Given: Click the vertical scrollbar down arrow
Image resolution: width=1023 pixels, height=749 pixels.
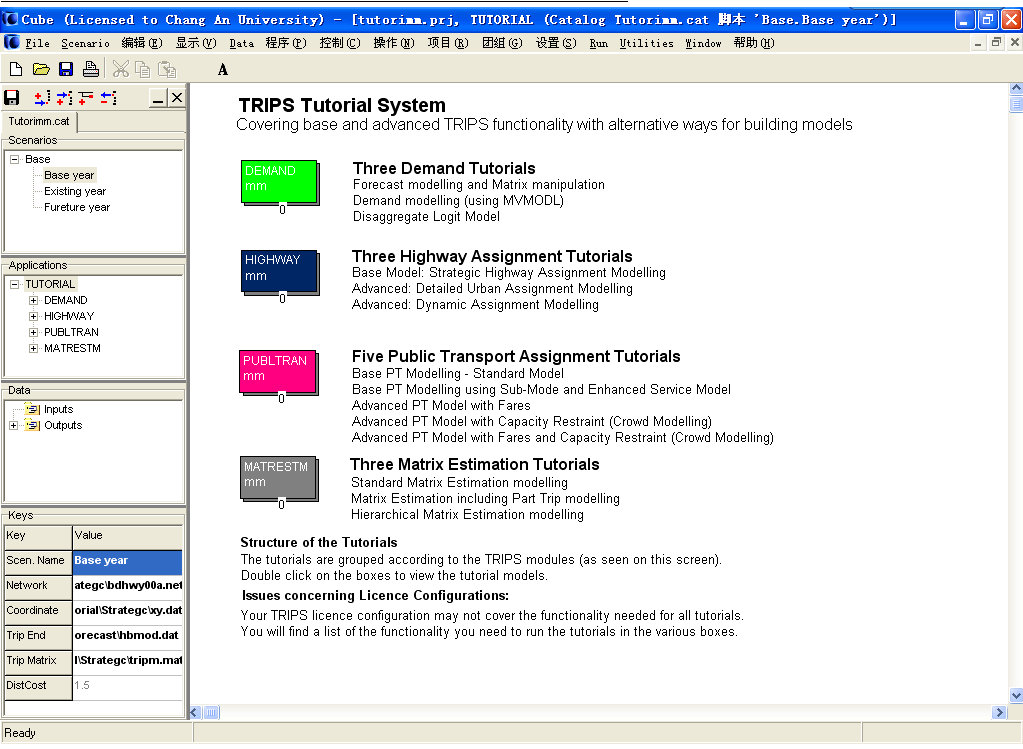Looking at the screenshot, I should 1016,696.
